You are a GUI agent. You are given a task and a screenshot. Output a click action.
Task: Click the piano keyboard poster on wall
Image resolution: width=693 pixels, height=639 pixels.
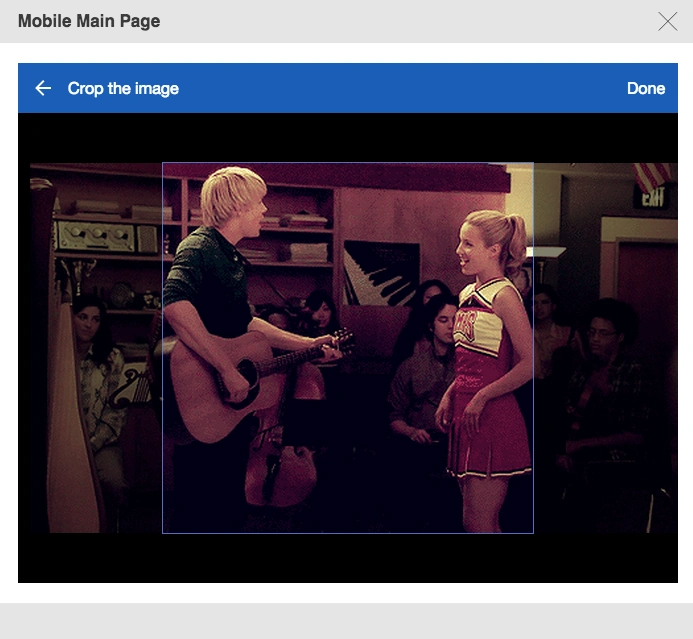tap(380, 270)
